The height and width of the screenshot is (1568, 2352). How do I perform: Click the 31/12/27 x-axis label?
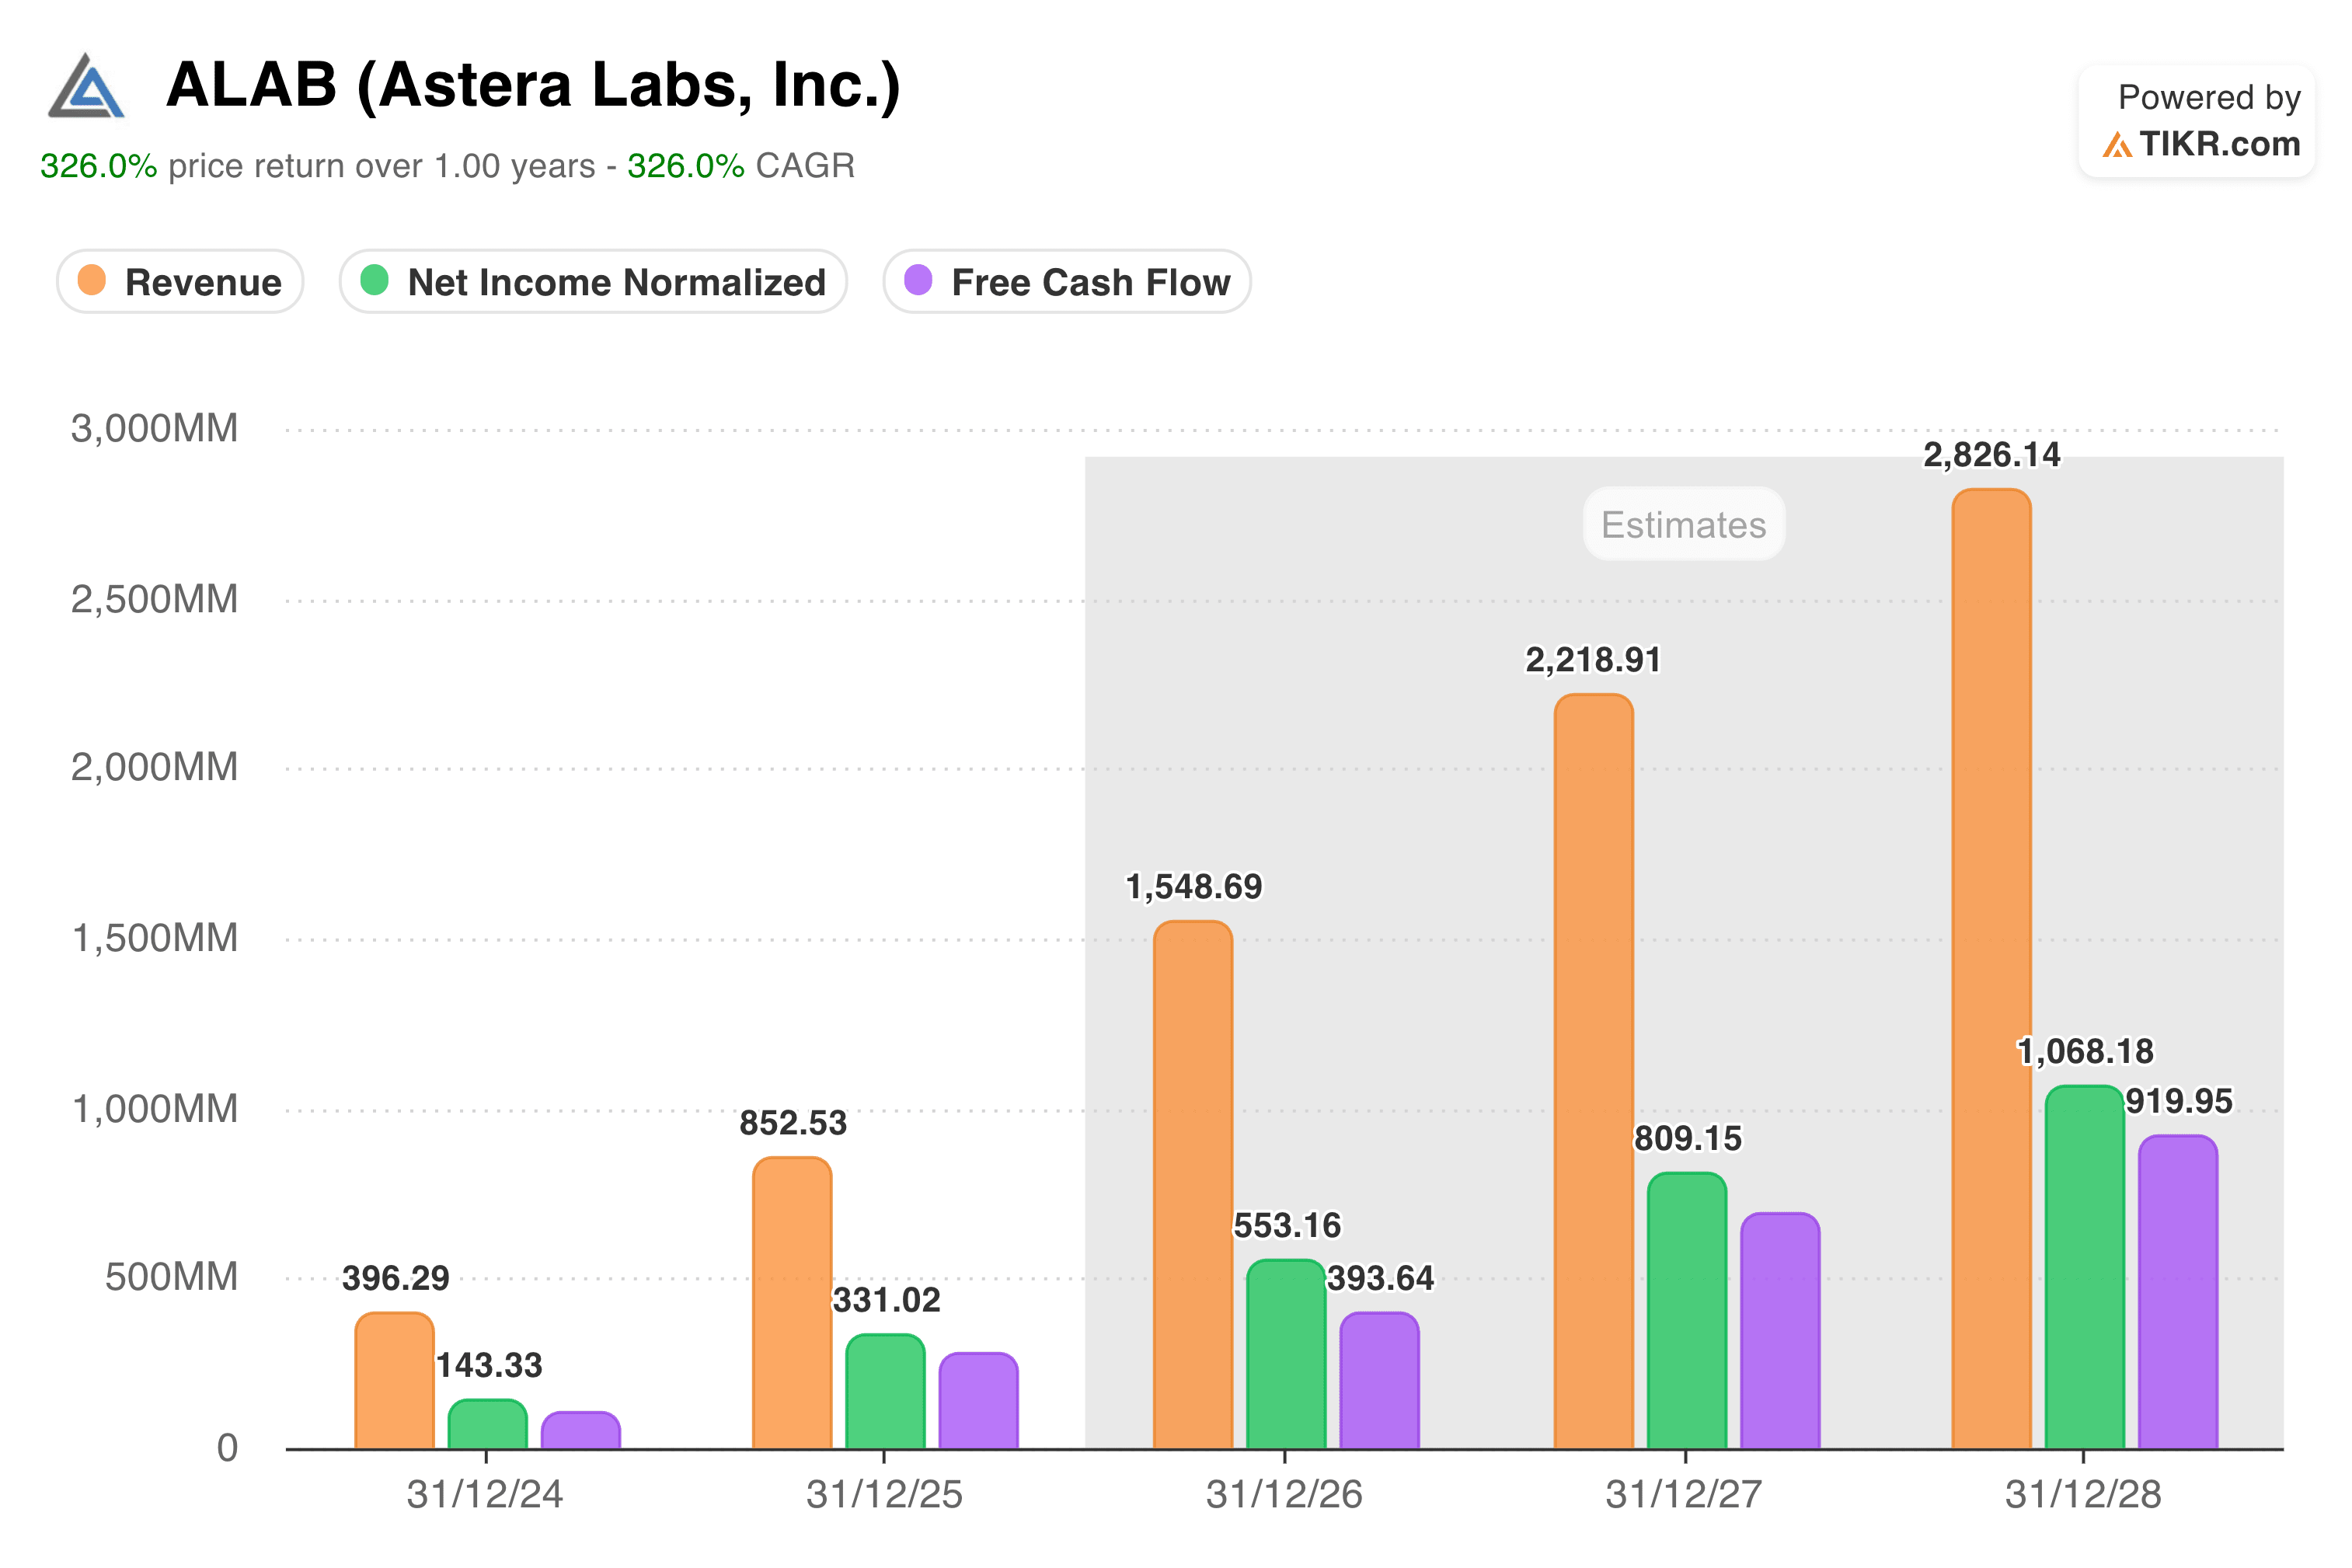click(1684, 1495)
